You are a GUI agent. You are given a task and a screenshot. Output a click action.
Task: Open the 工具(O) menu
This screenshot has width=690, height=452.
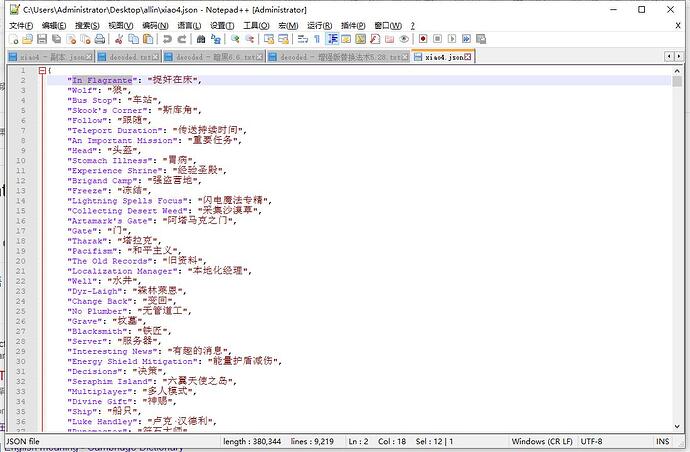click(x=256, y=26)
